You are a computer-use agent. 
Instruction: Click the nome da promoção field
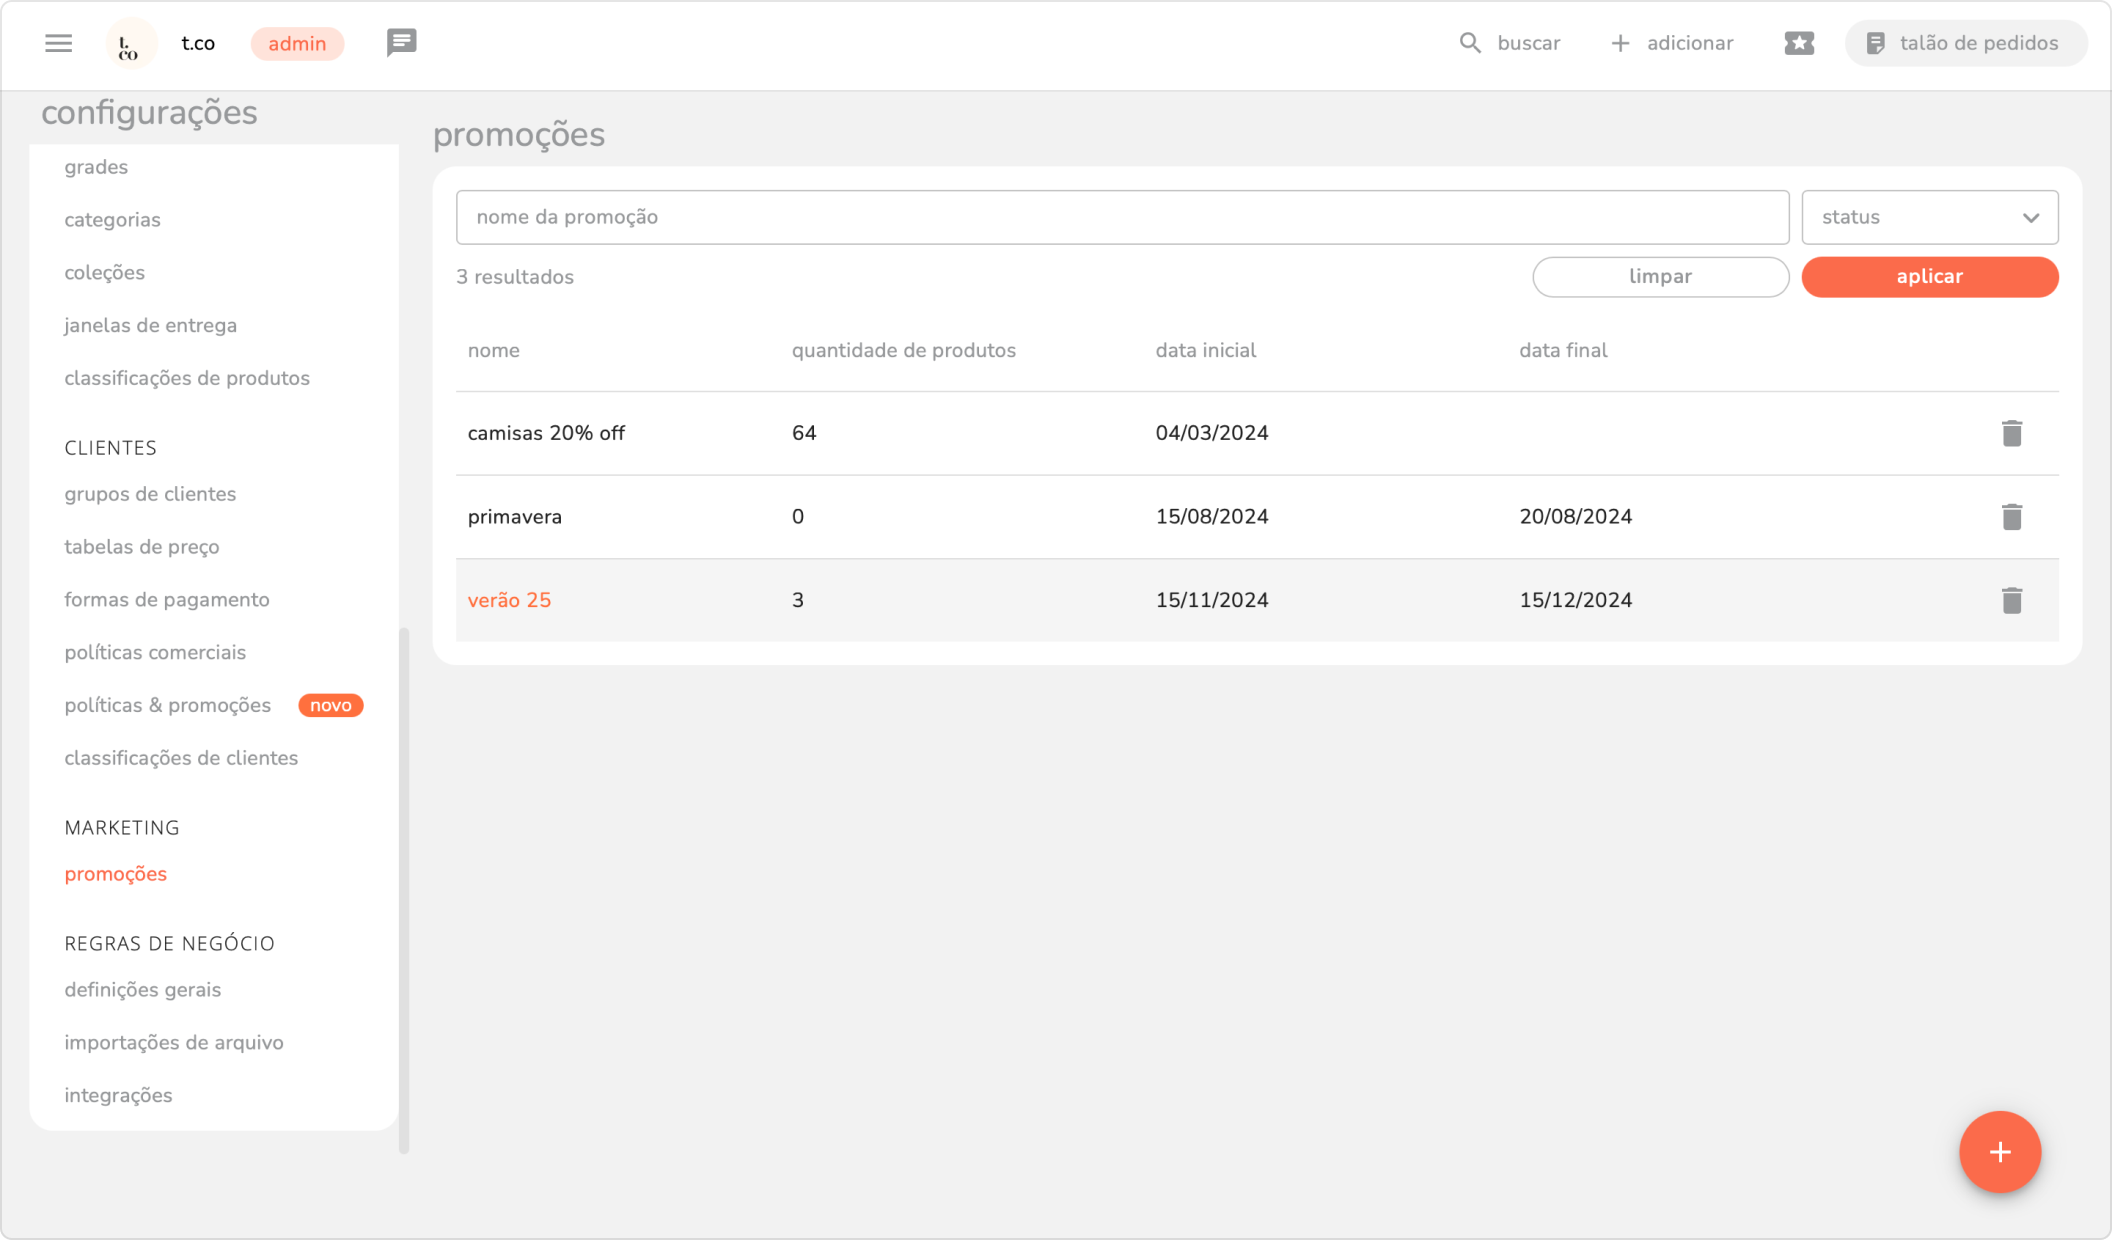[1121, 217]
